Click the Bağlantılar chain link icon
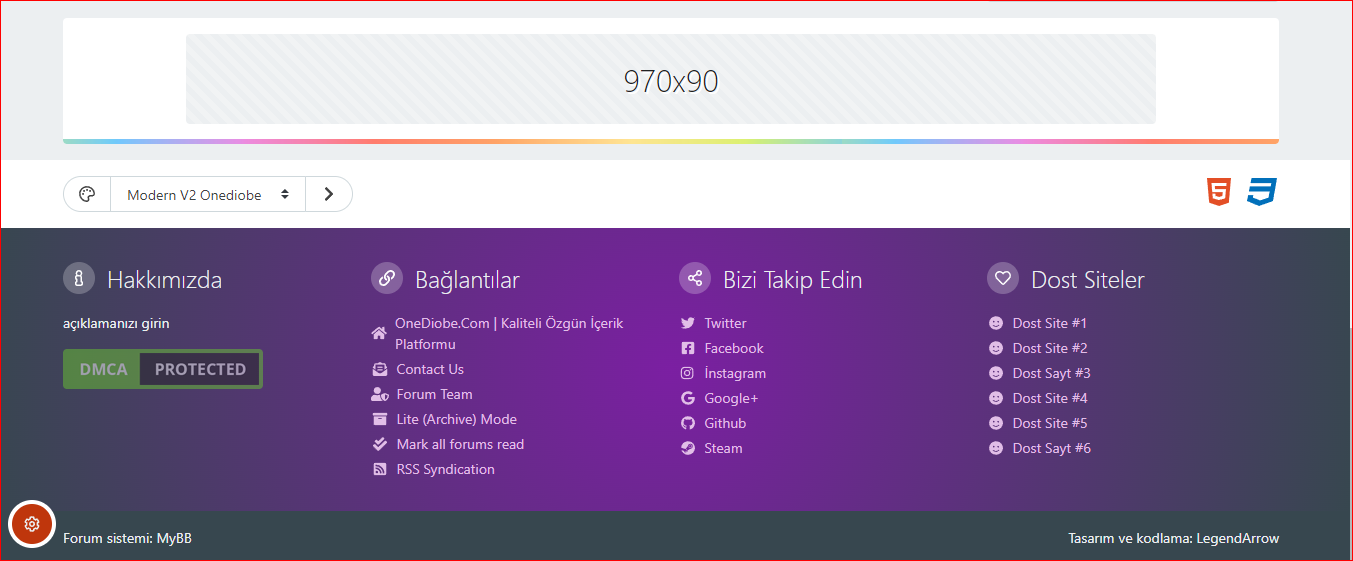Screen dimensions: 1353x561 tap(386, 279)
